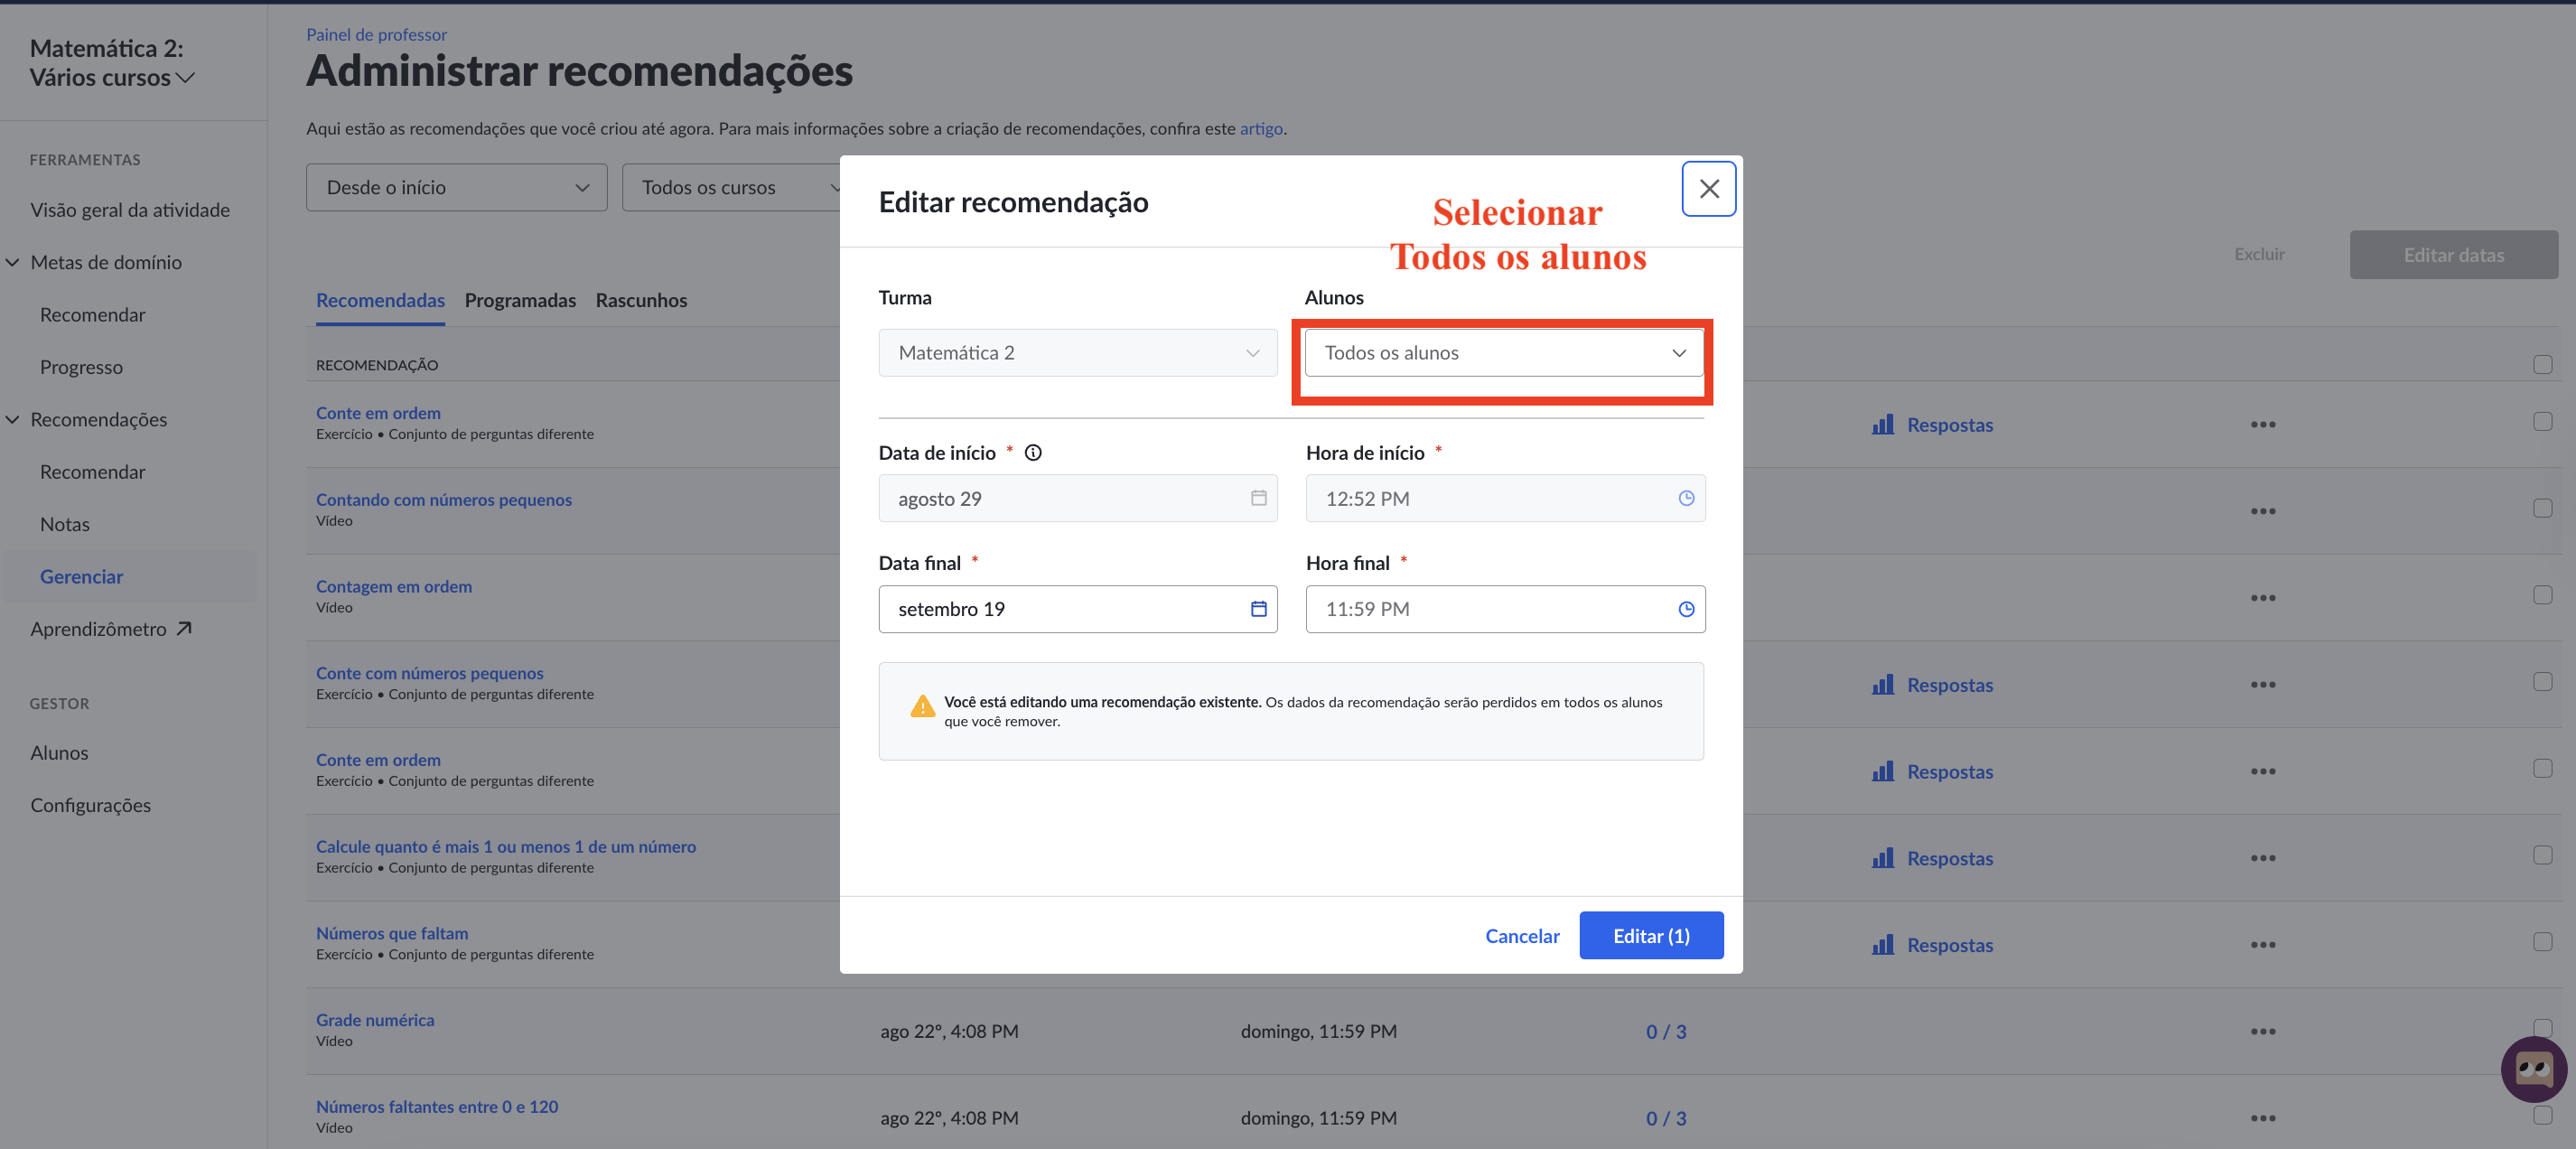
Task: Collapse the Recomendações sidebar section
Action: coord(13,420)
